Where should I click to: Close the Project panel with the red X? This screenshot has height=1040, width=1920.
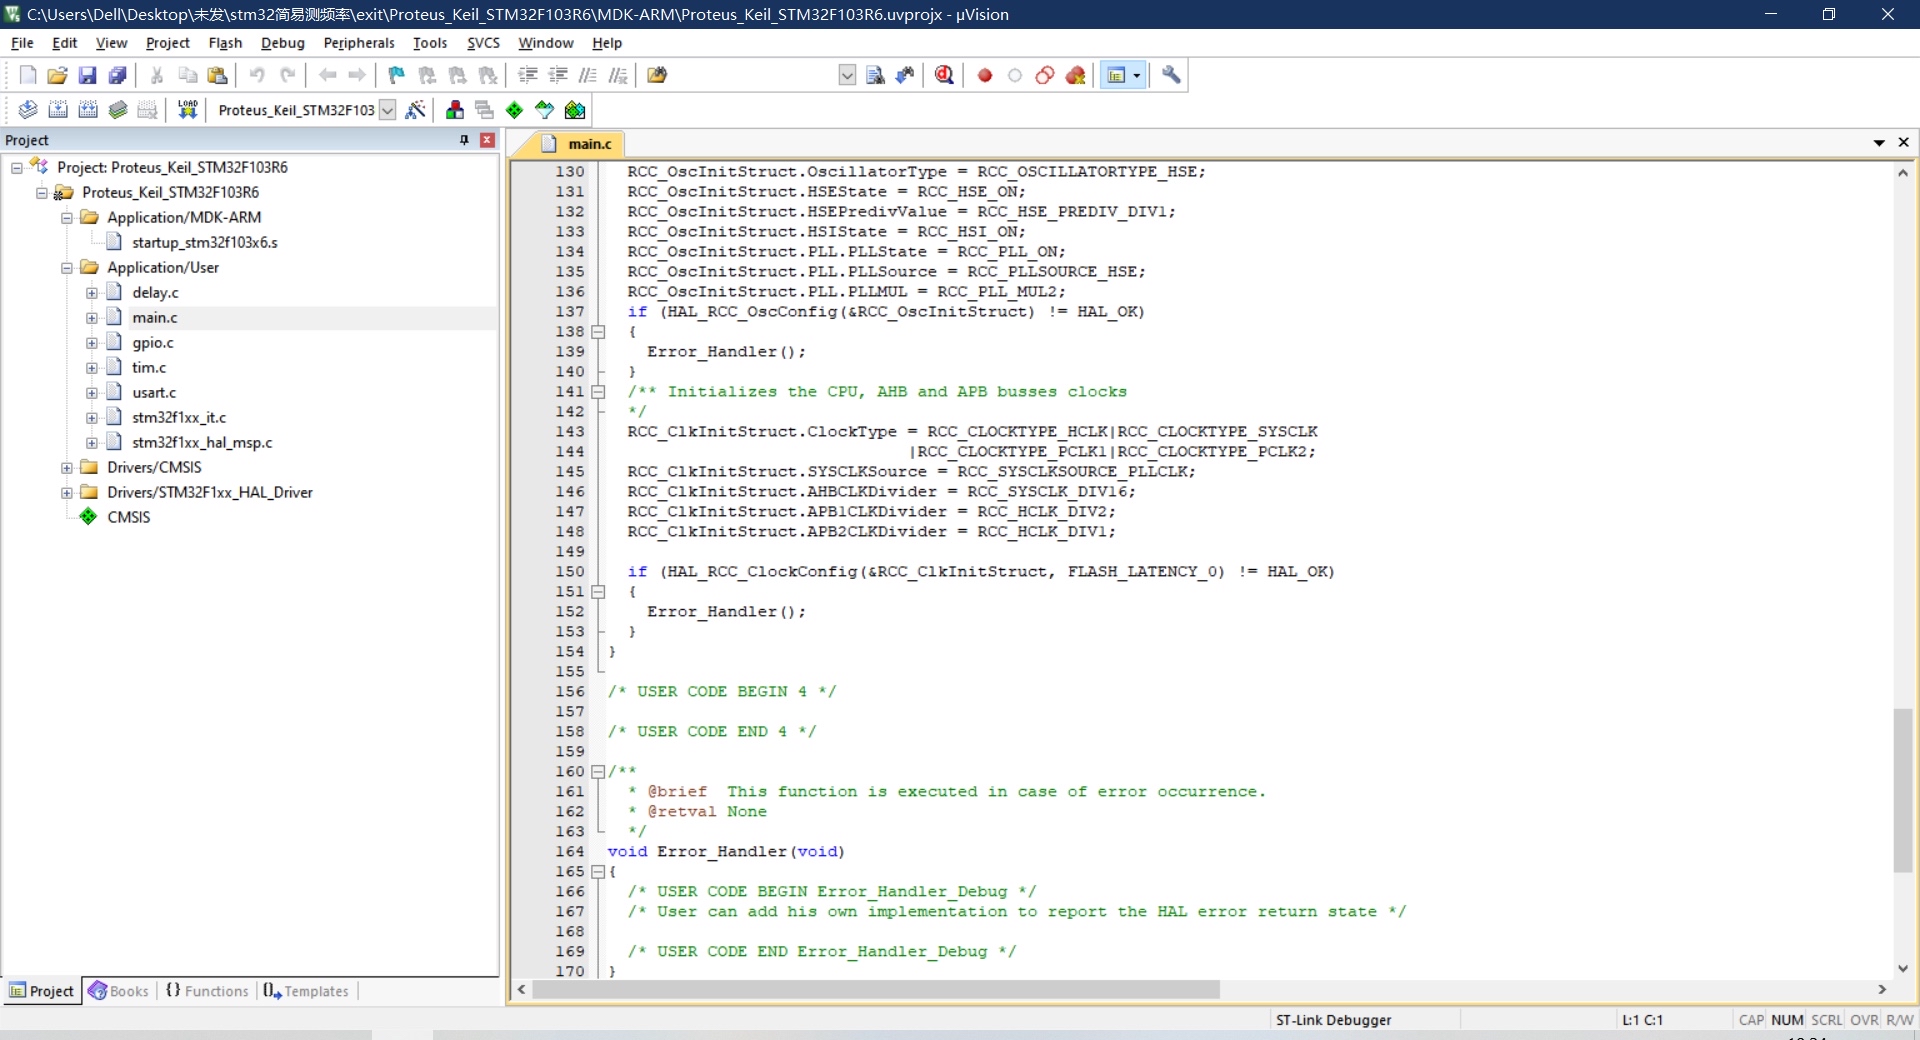488,140
